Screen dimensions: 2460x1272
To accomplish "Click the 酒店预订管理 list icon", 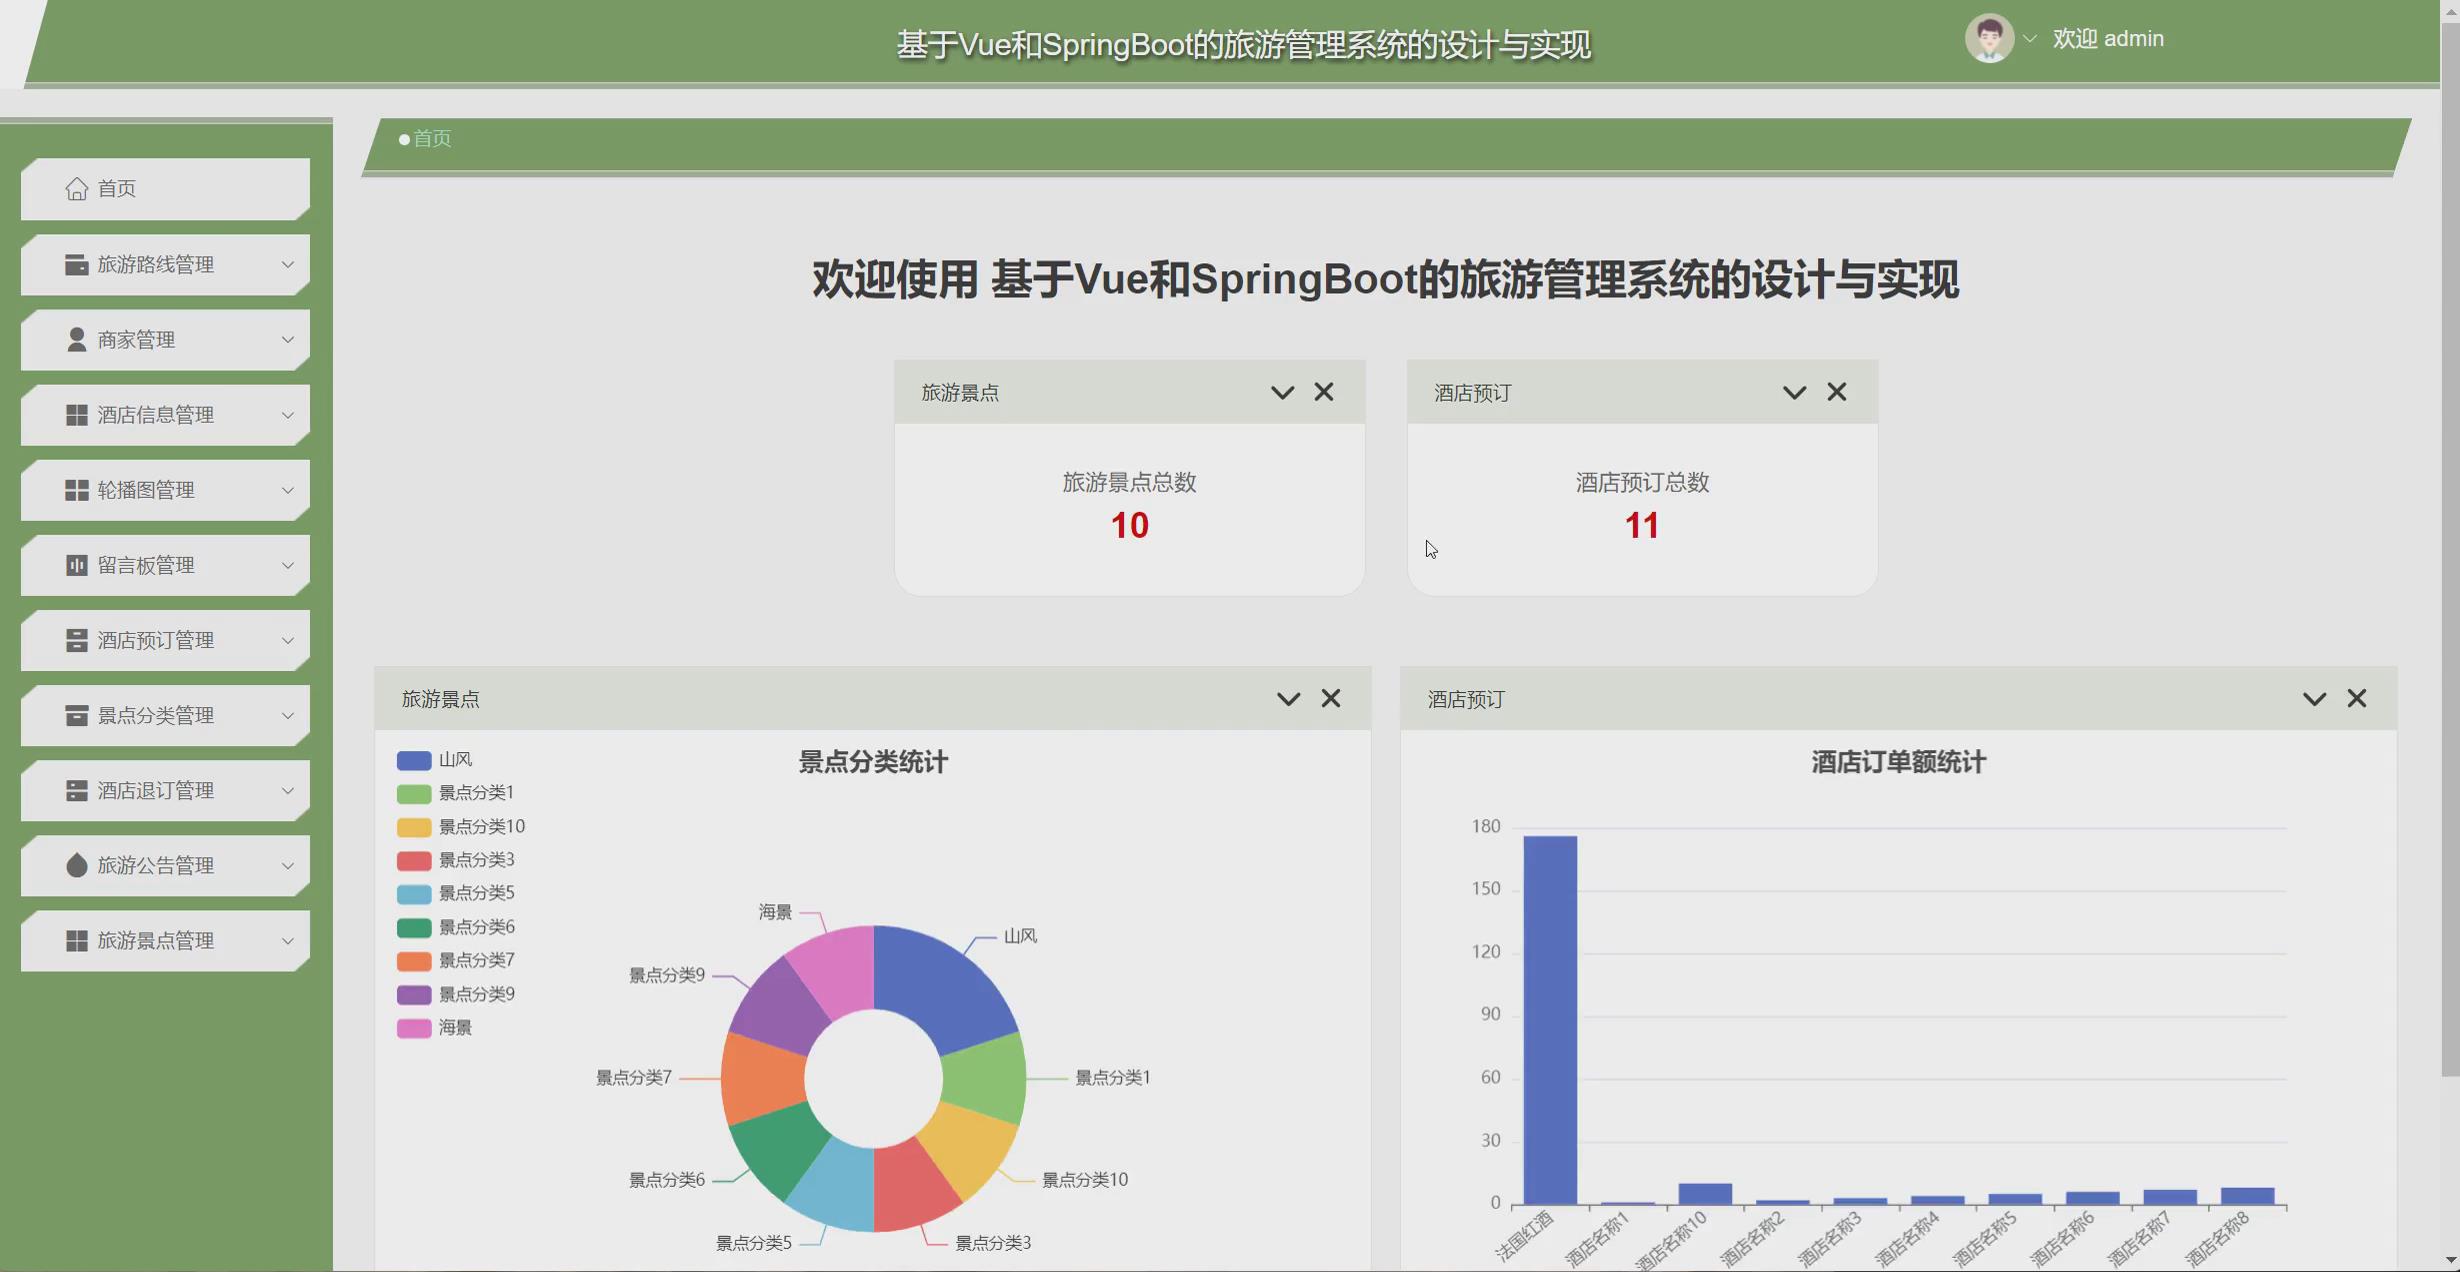I will pos(76,640).
